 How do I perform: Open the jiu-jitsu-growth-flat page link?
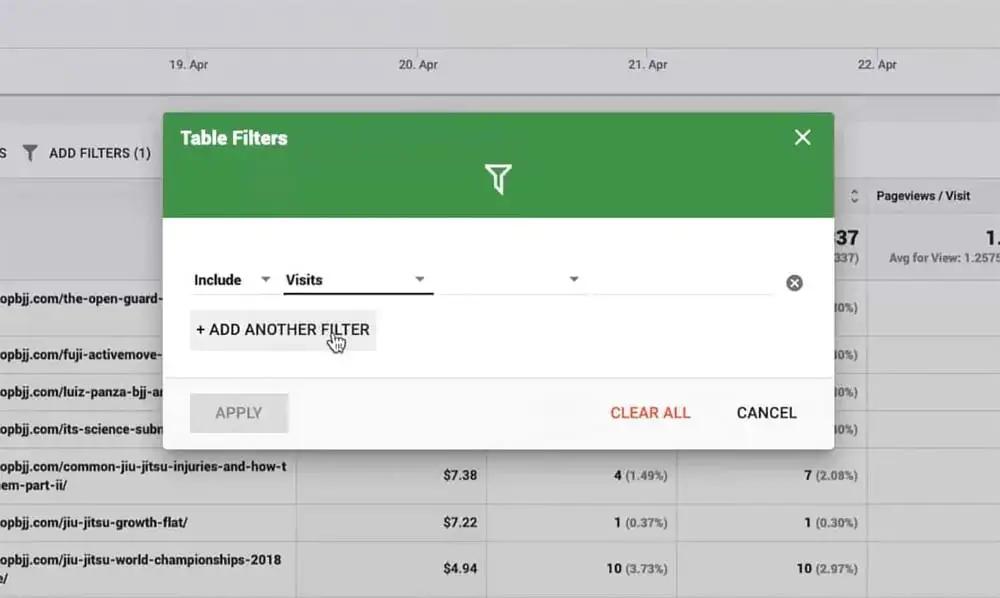pos(94,523)
